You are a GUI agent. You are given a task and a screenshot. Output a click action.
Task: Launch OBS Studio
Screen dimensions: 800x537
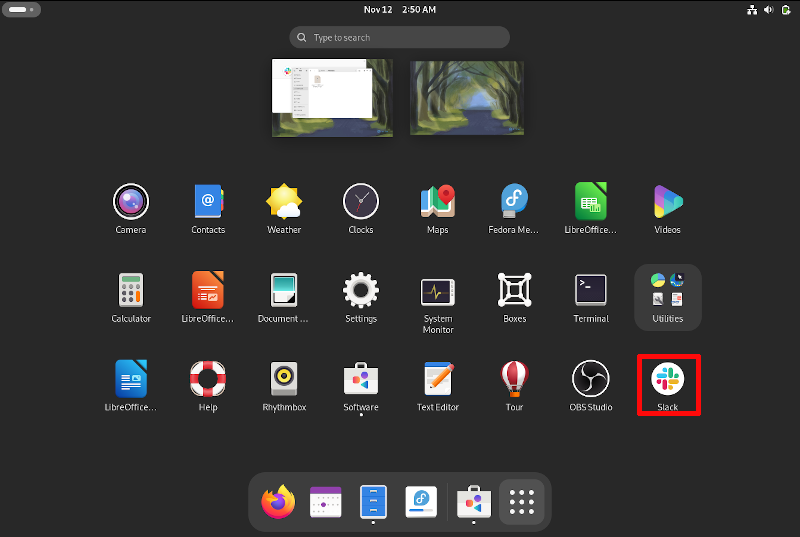(591, 379)
